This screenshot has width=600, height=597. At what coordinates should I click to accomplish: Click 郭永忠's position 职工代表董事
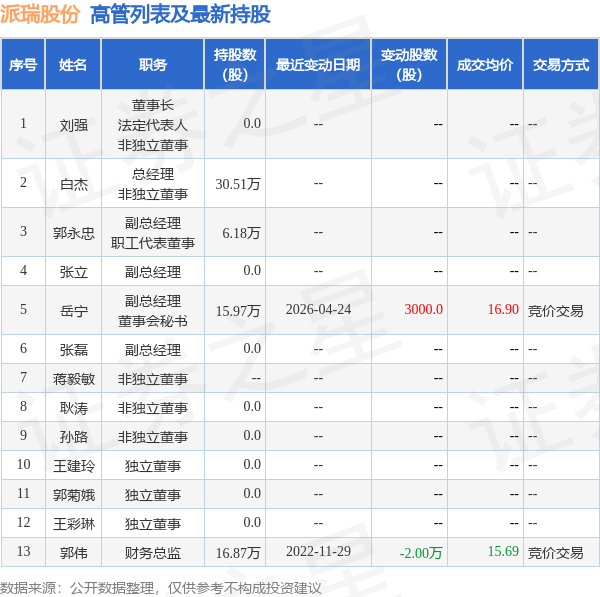click(x=153, y=243)
